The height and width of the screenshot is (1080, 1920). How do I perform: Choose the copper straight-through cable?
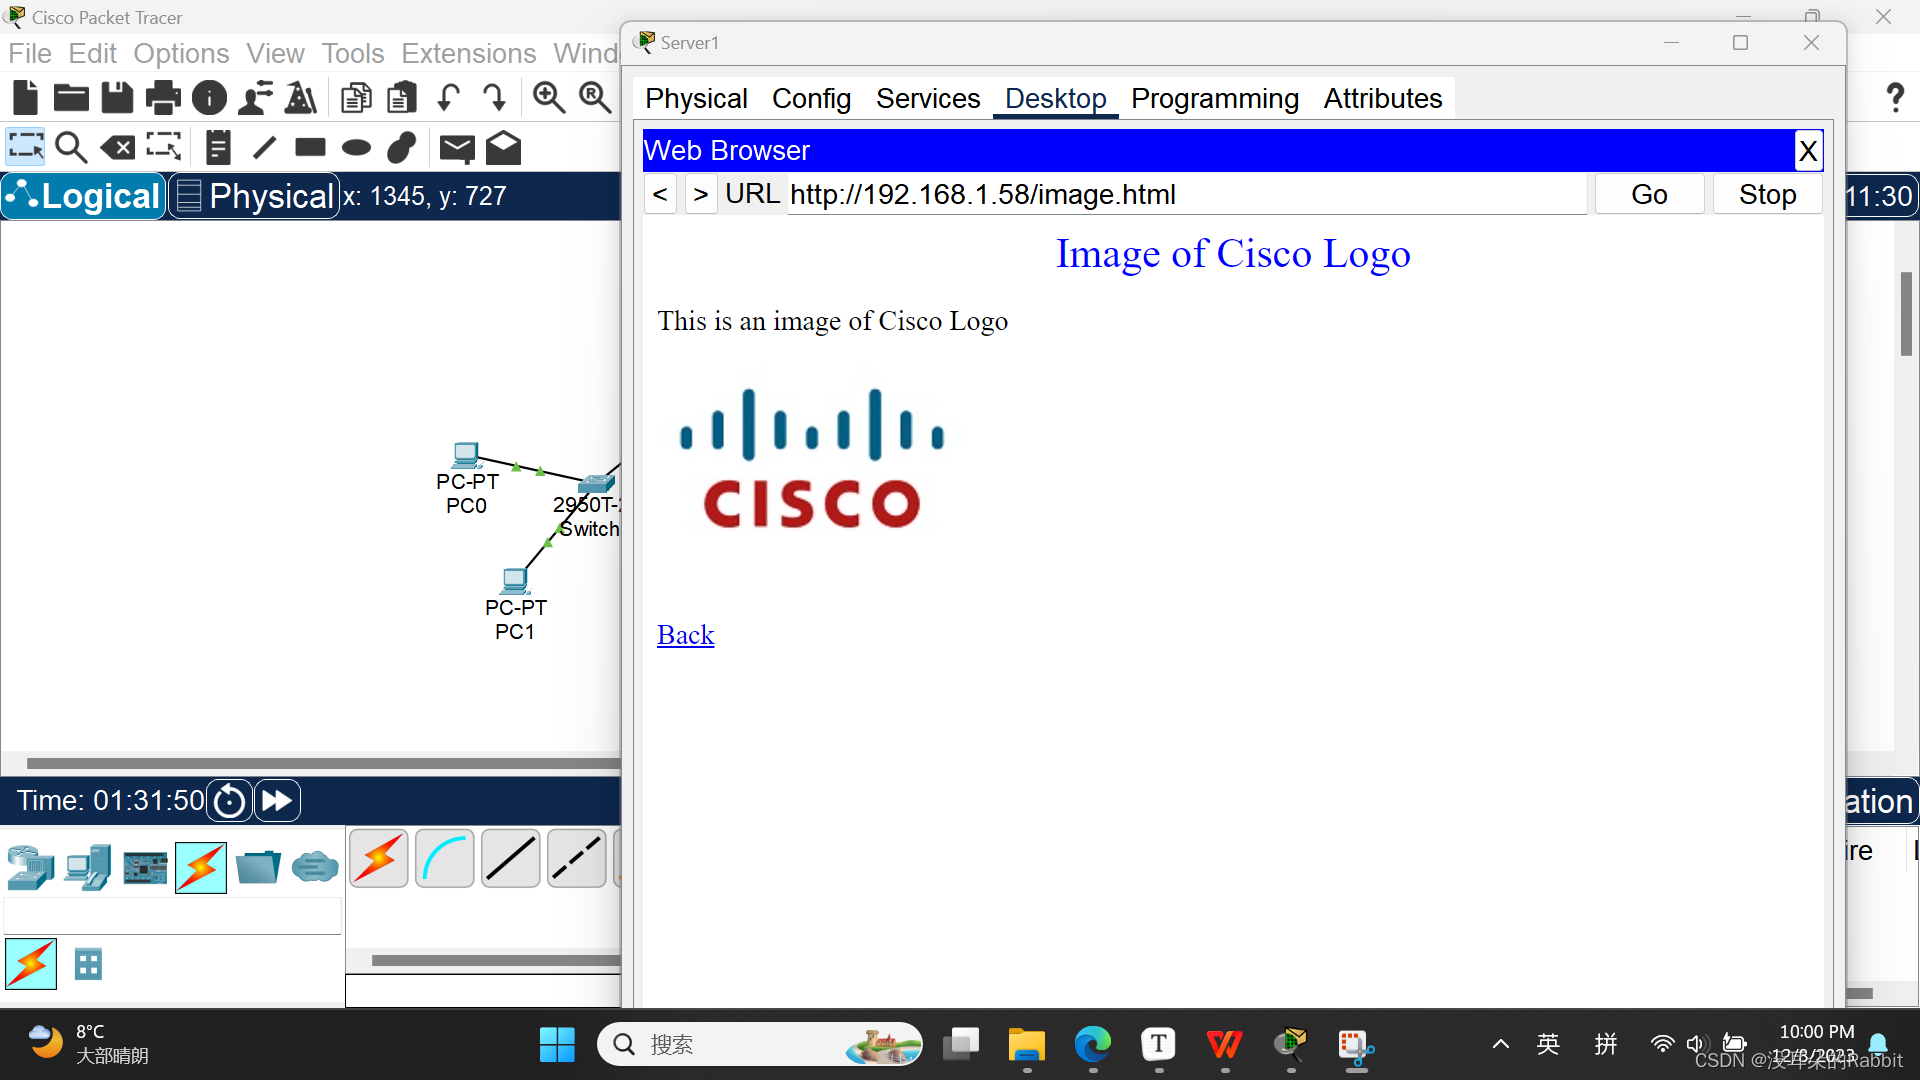[x=511, y=858]
